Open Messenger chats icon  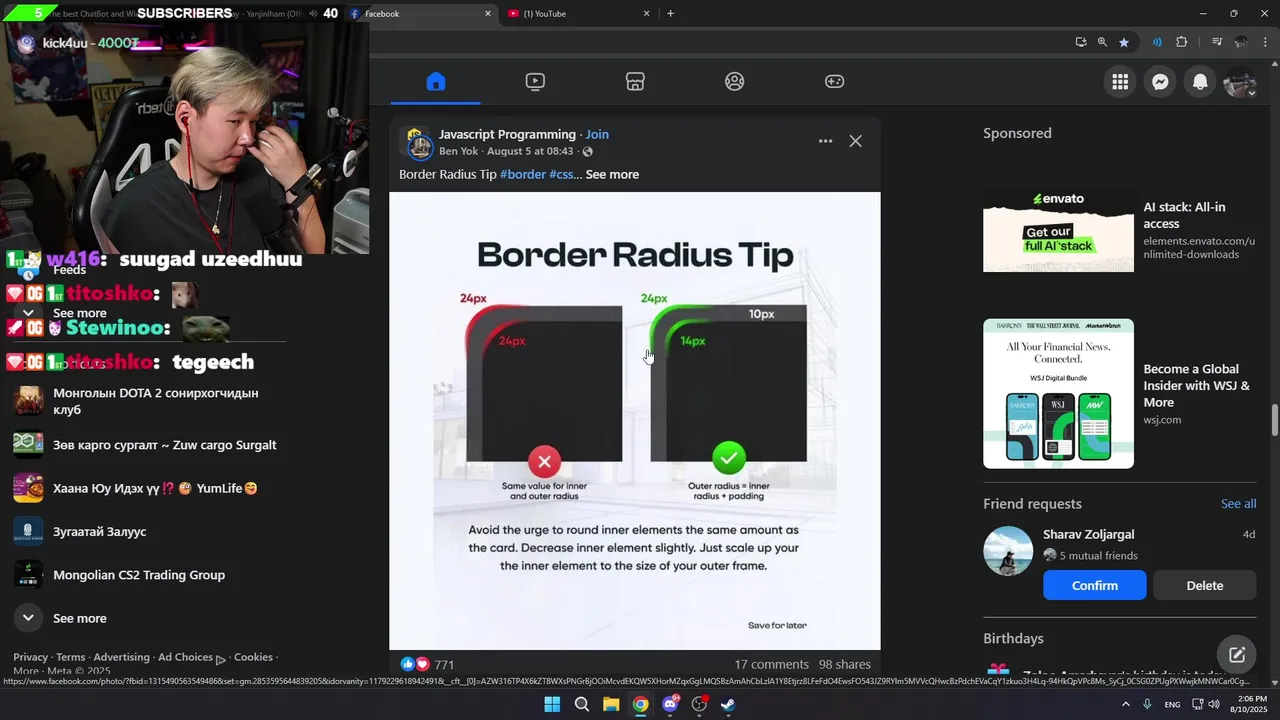click(1160, 82)
